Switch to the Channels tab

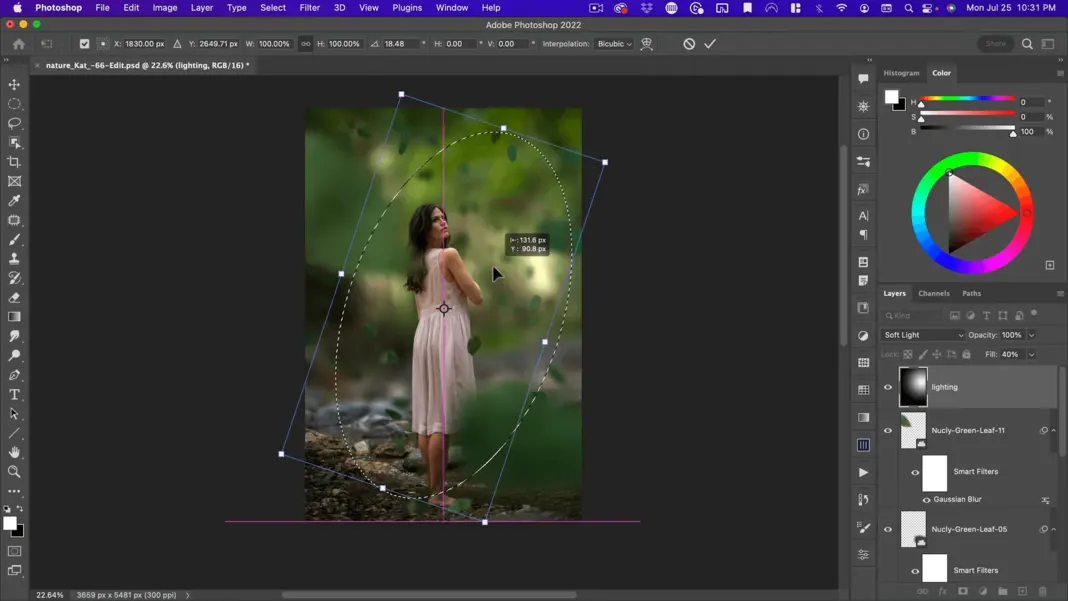coord(934,293)
